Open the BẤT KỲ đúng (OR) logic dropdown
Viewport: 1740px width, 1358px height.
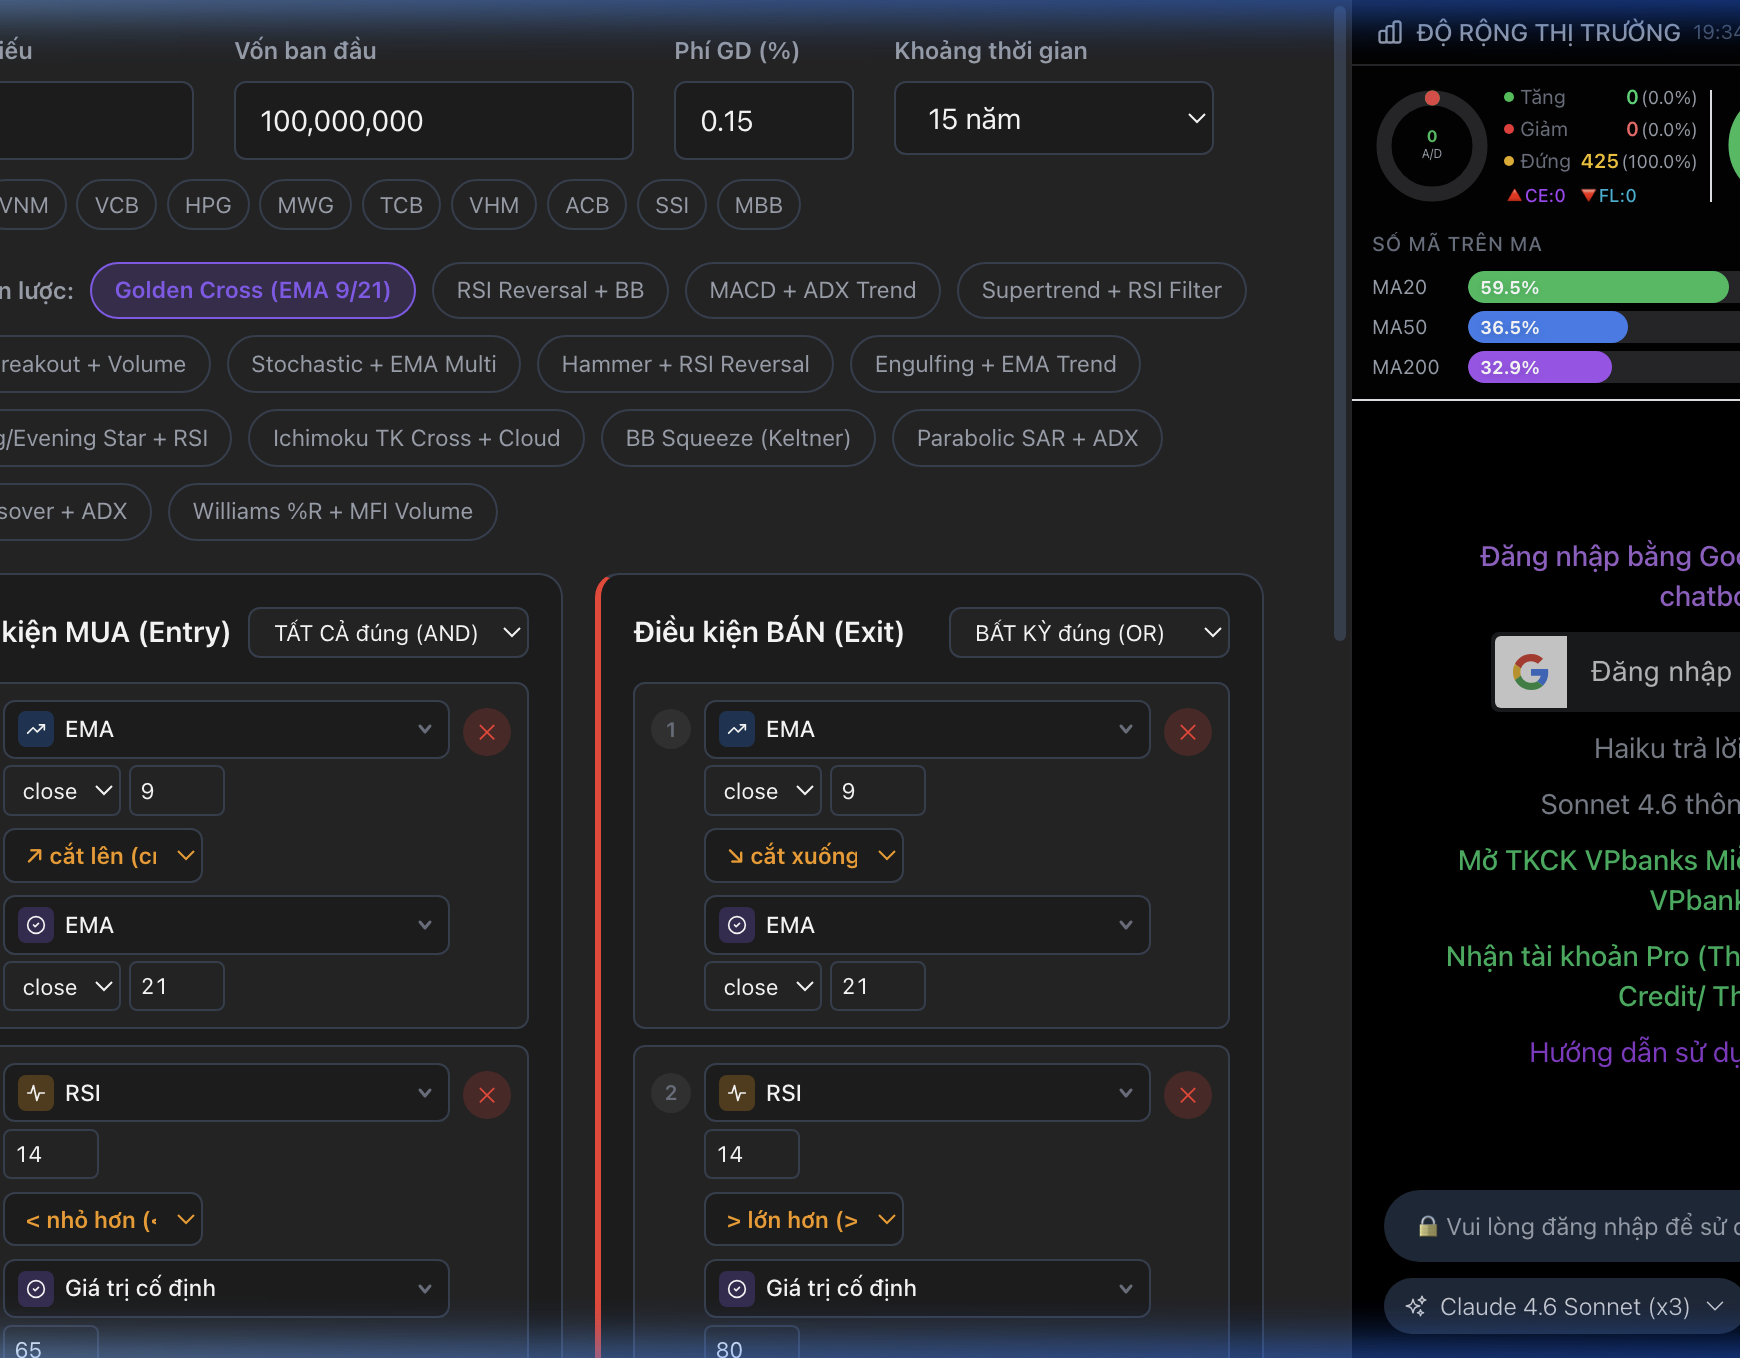[x=1089, y=633]
